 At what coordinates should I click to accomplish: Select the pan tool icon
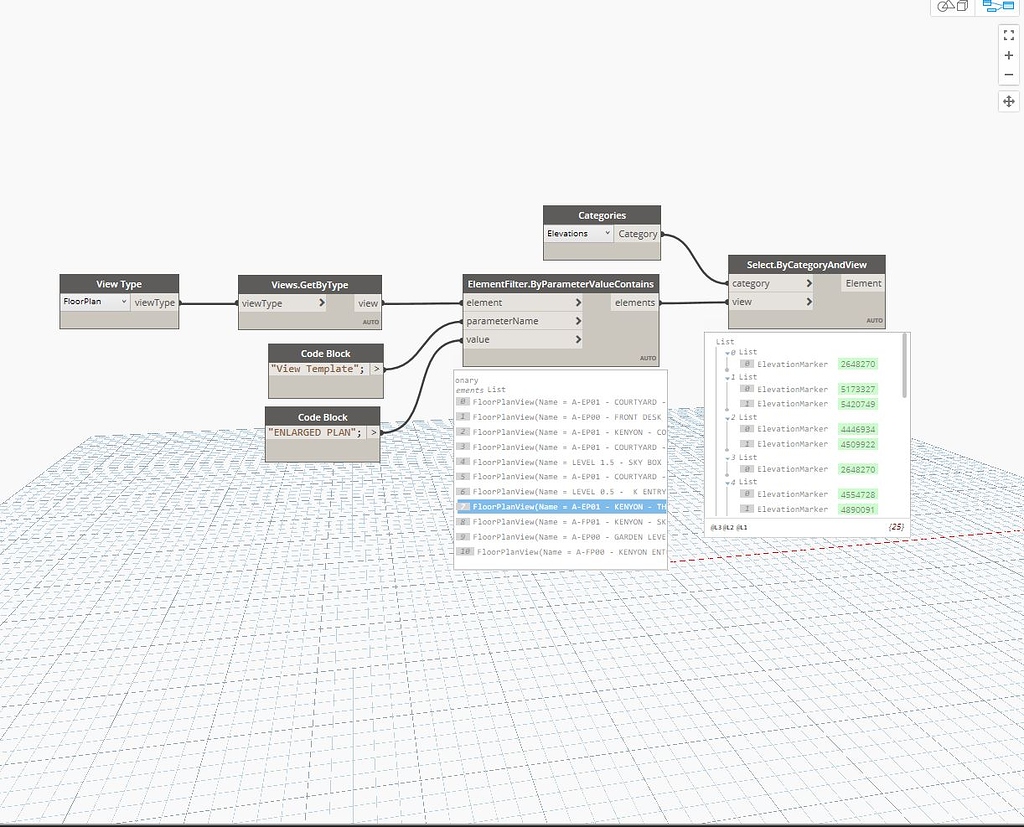1008,101
